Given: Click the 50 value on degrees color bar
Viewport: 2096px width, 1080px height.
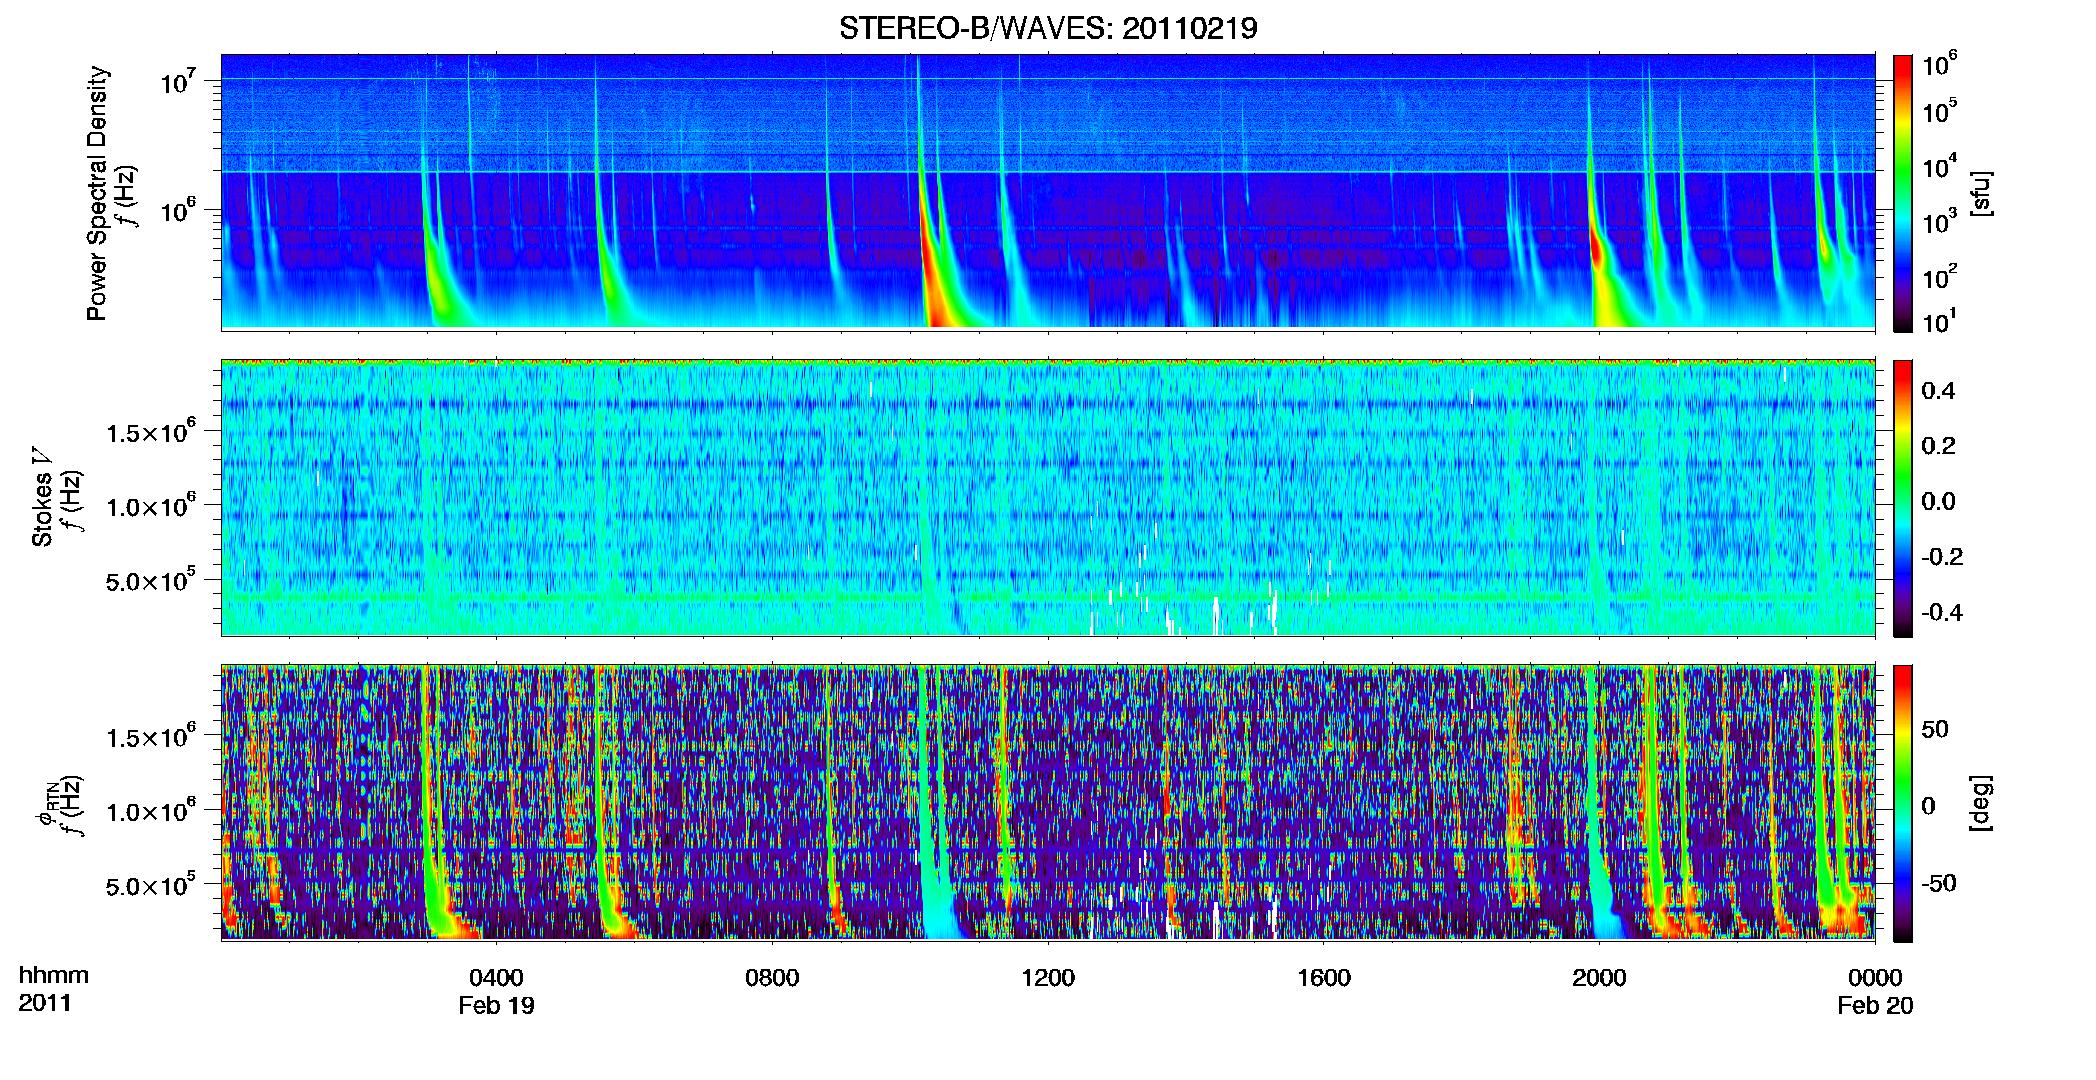Looking at the screenshot, I should pos(1934,728).
